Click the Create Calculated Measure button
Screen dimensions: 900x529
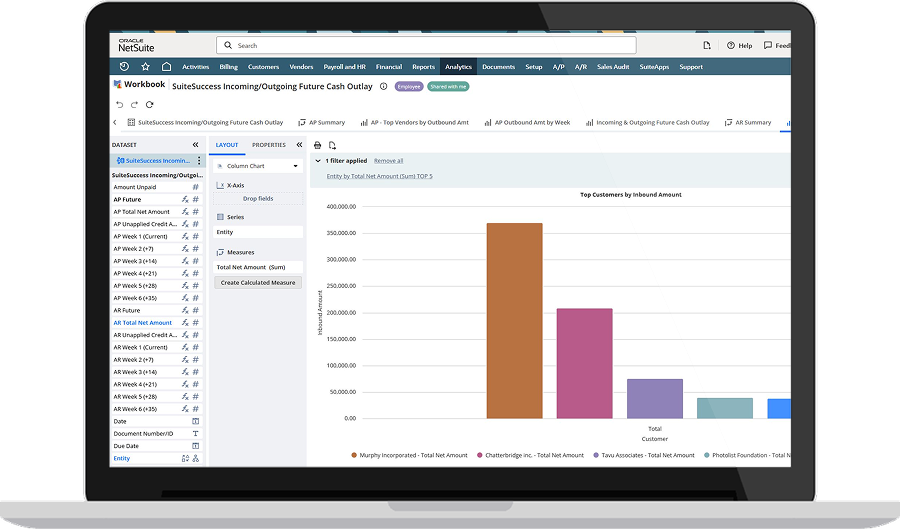point(258,283)
